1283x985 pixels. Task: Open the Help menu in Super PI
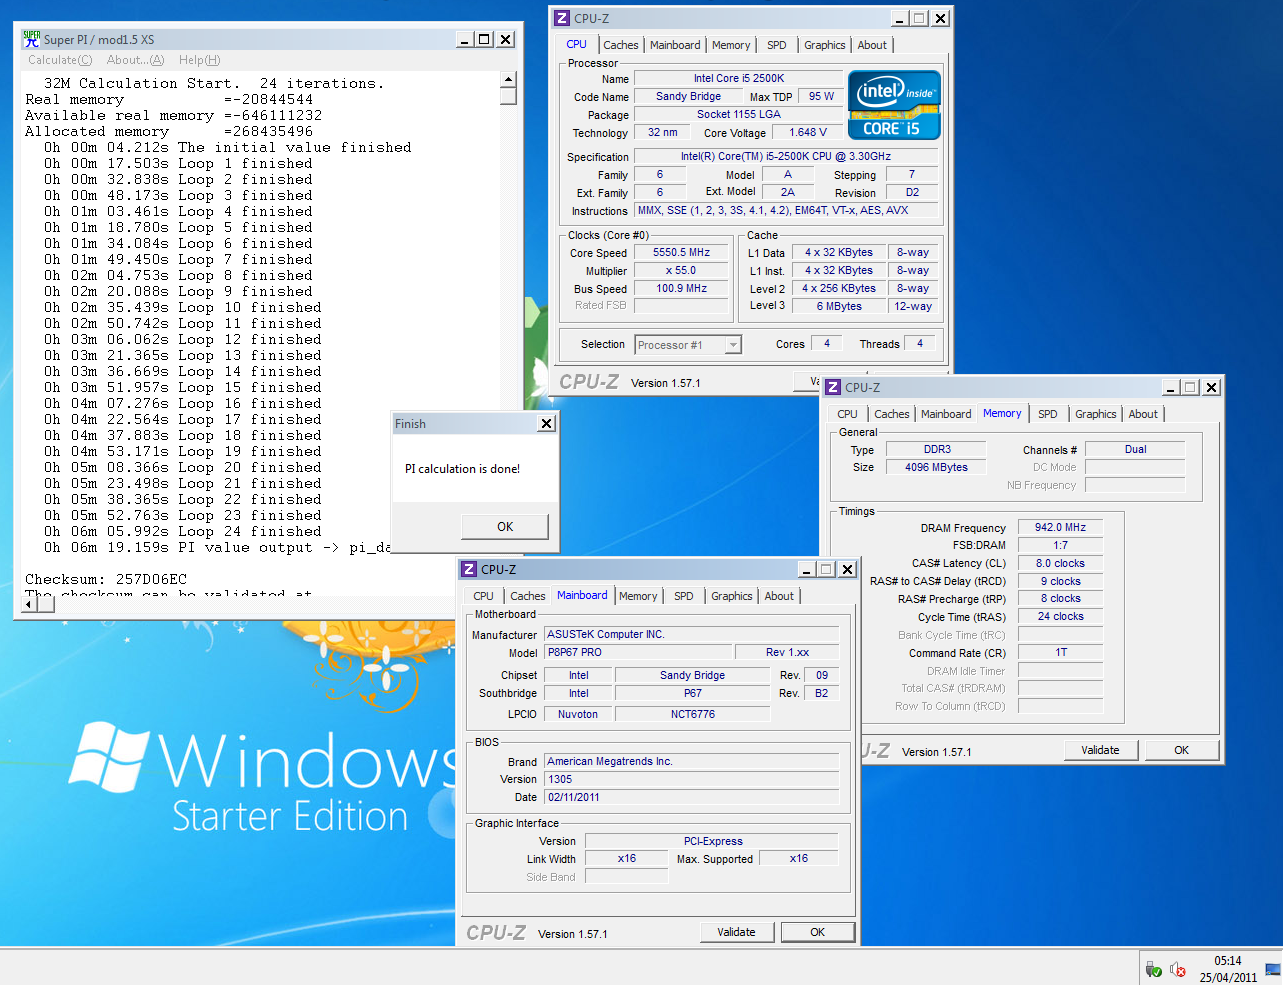point(199,60)
